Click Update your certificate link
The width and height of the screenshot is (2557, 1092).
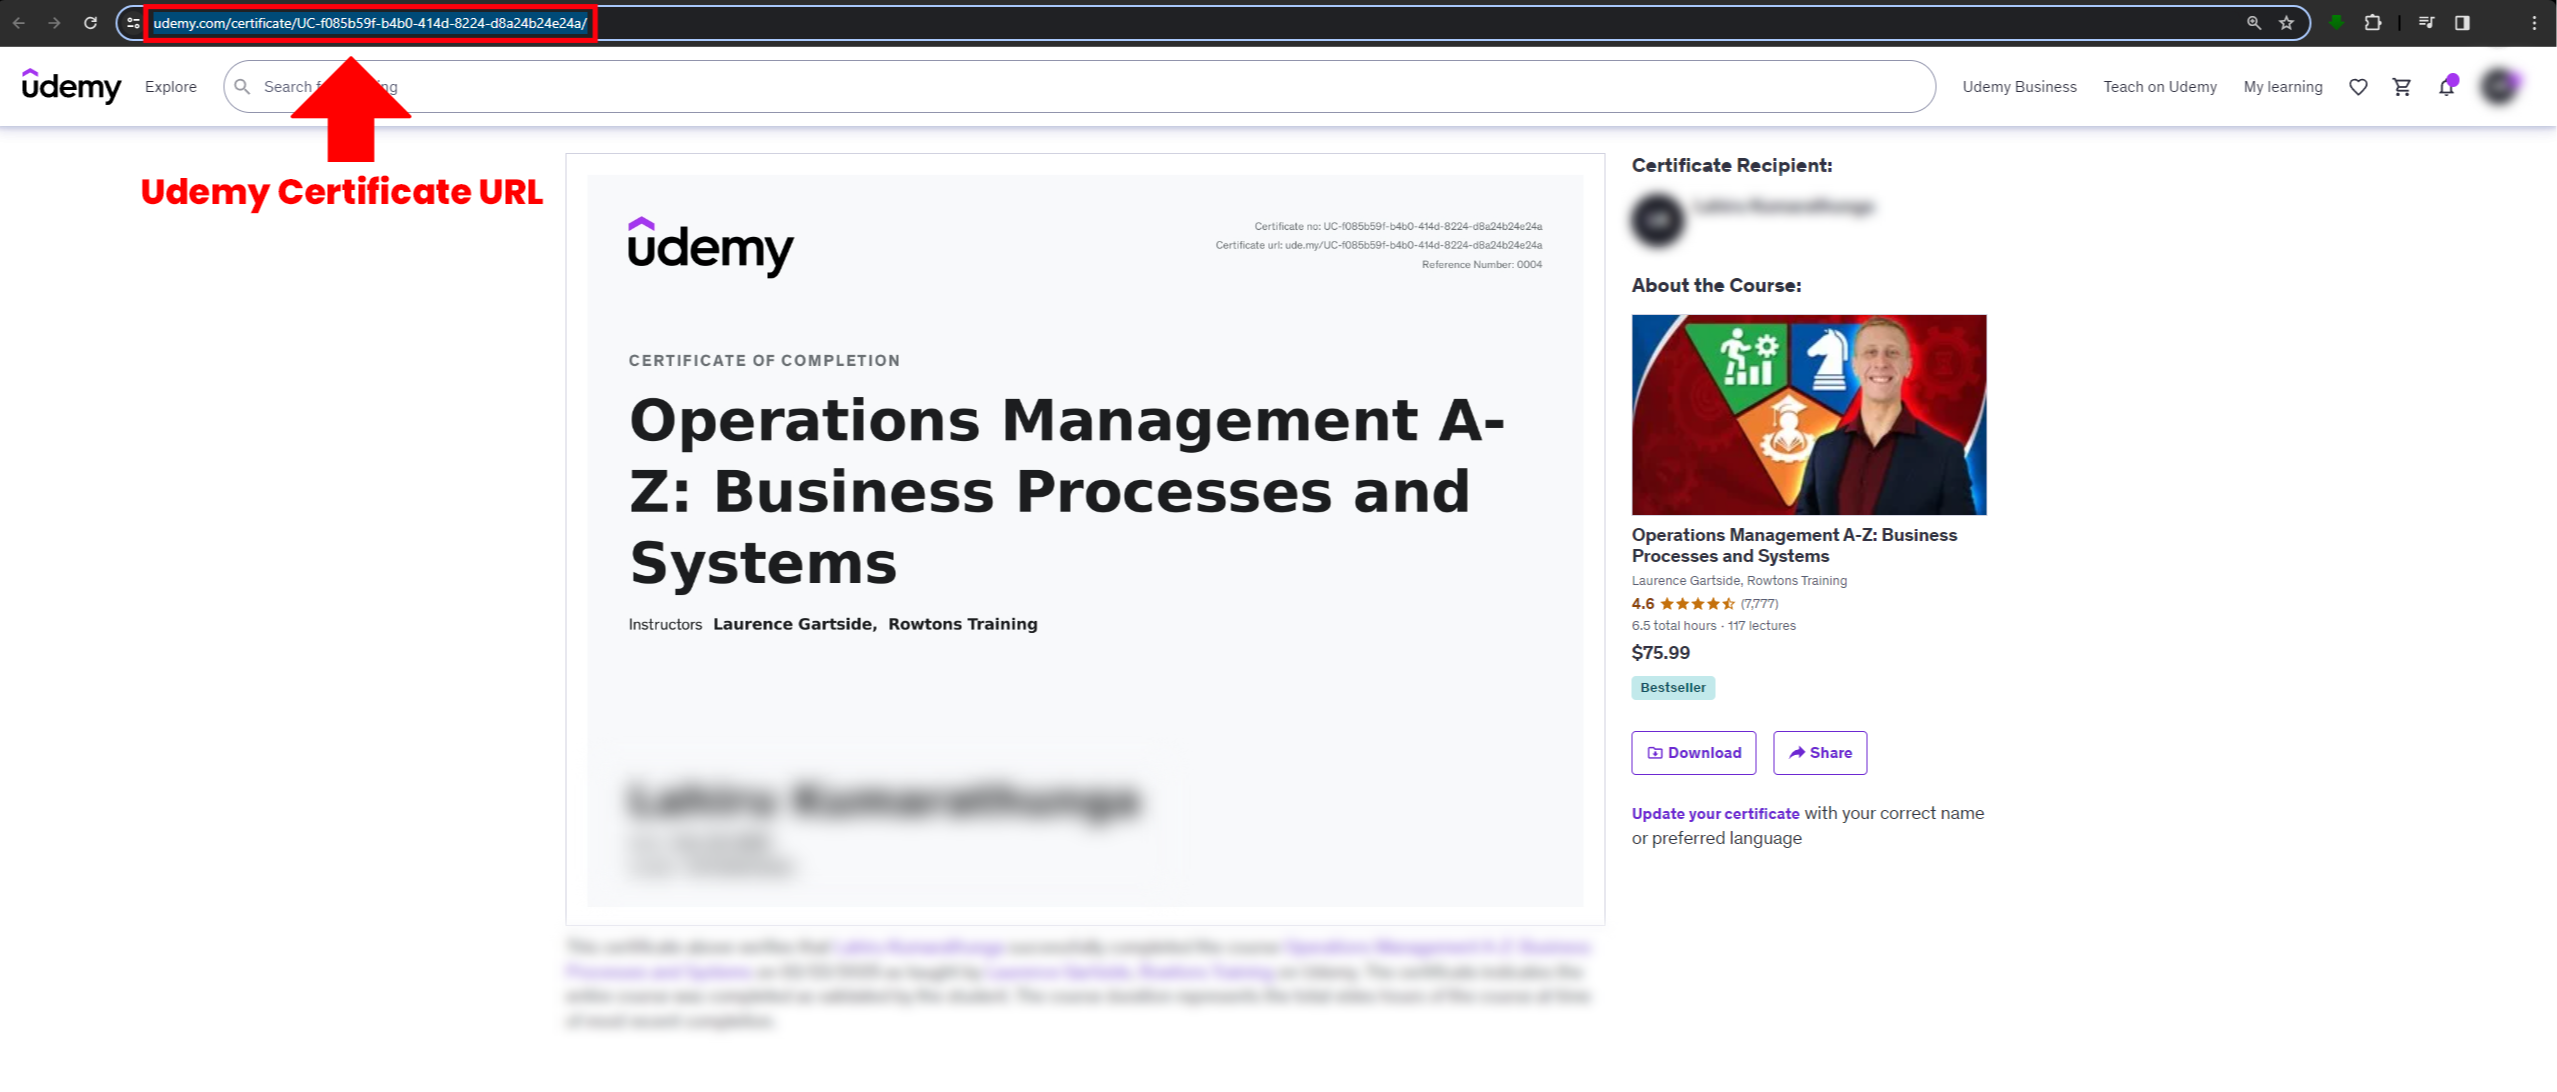tap(1715, 814)
